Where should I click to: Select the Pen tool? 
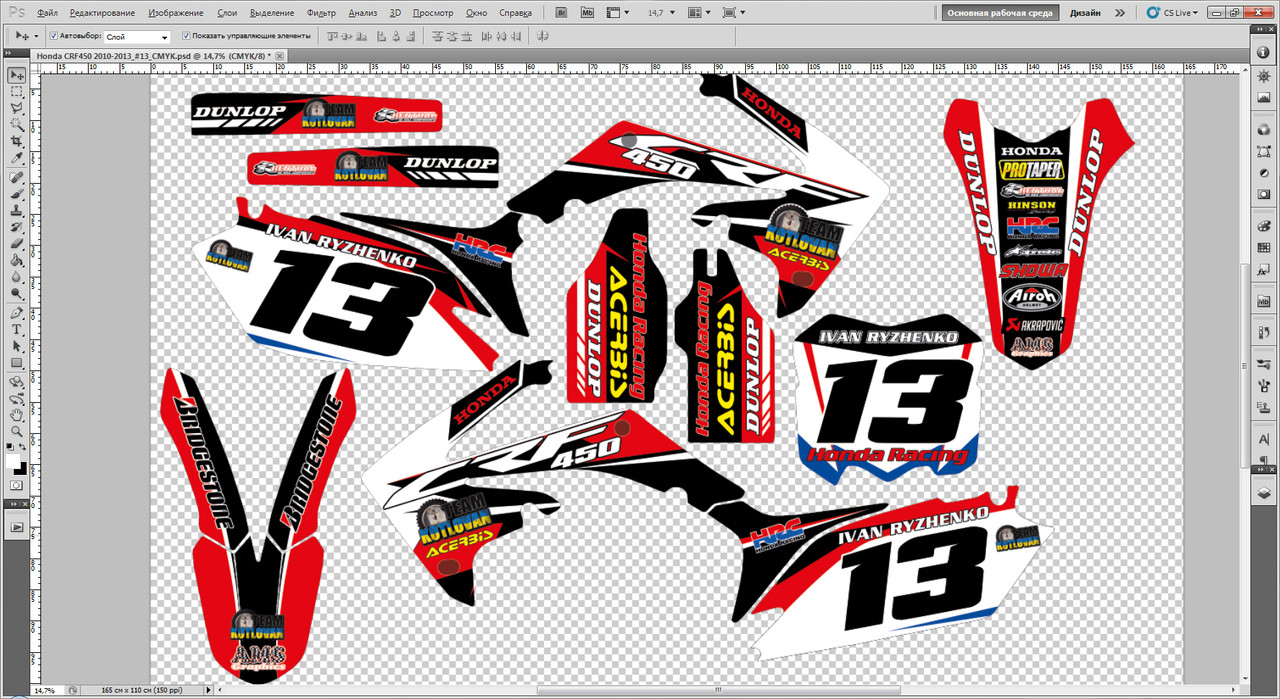pos(17,313)
